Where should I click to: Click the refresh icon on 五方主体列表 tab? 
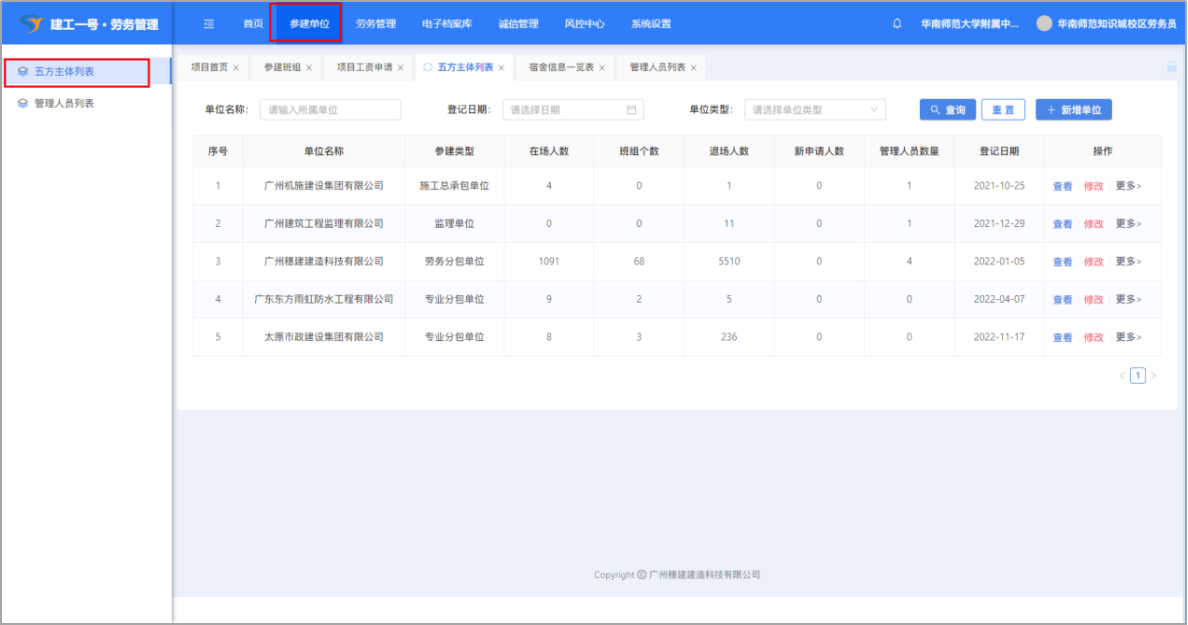pyautogui.click(x=428, y=68)
